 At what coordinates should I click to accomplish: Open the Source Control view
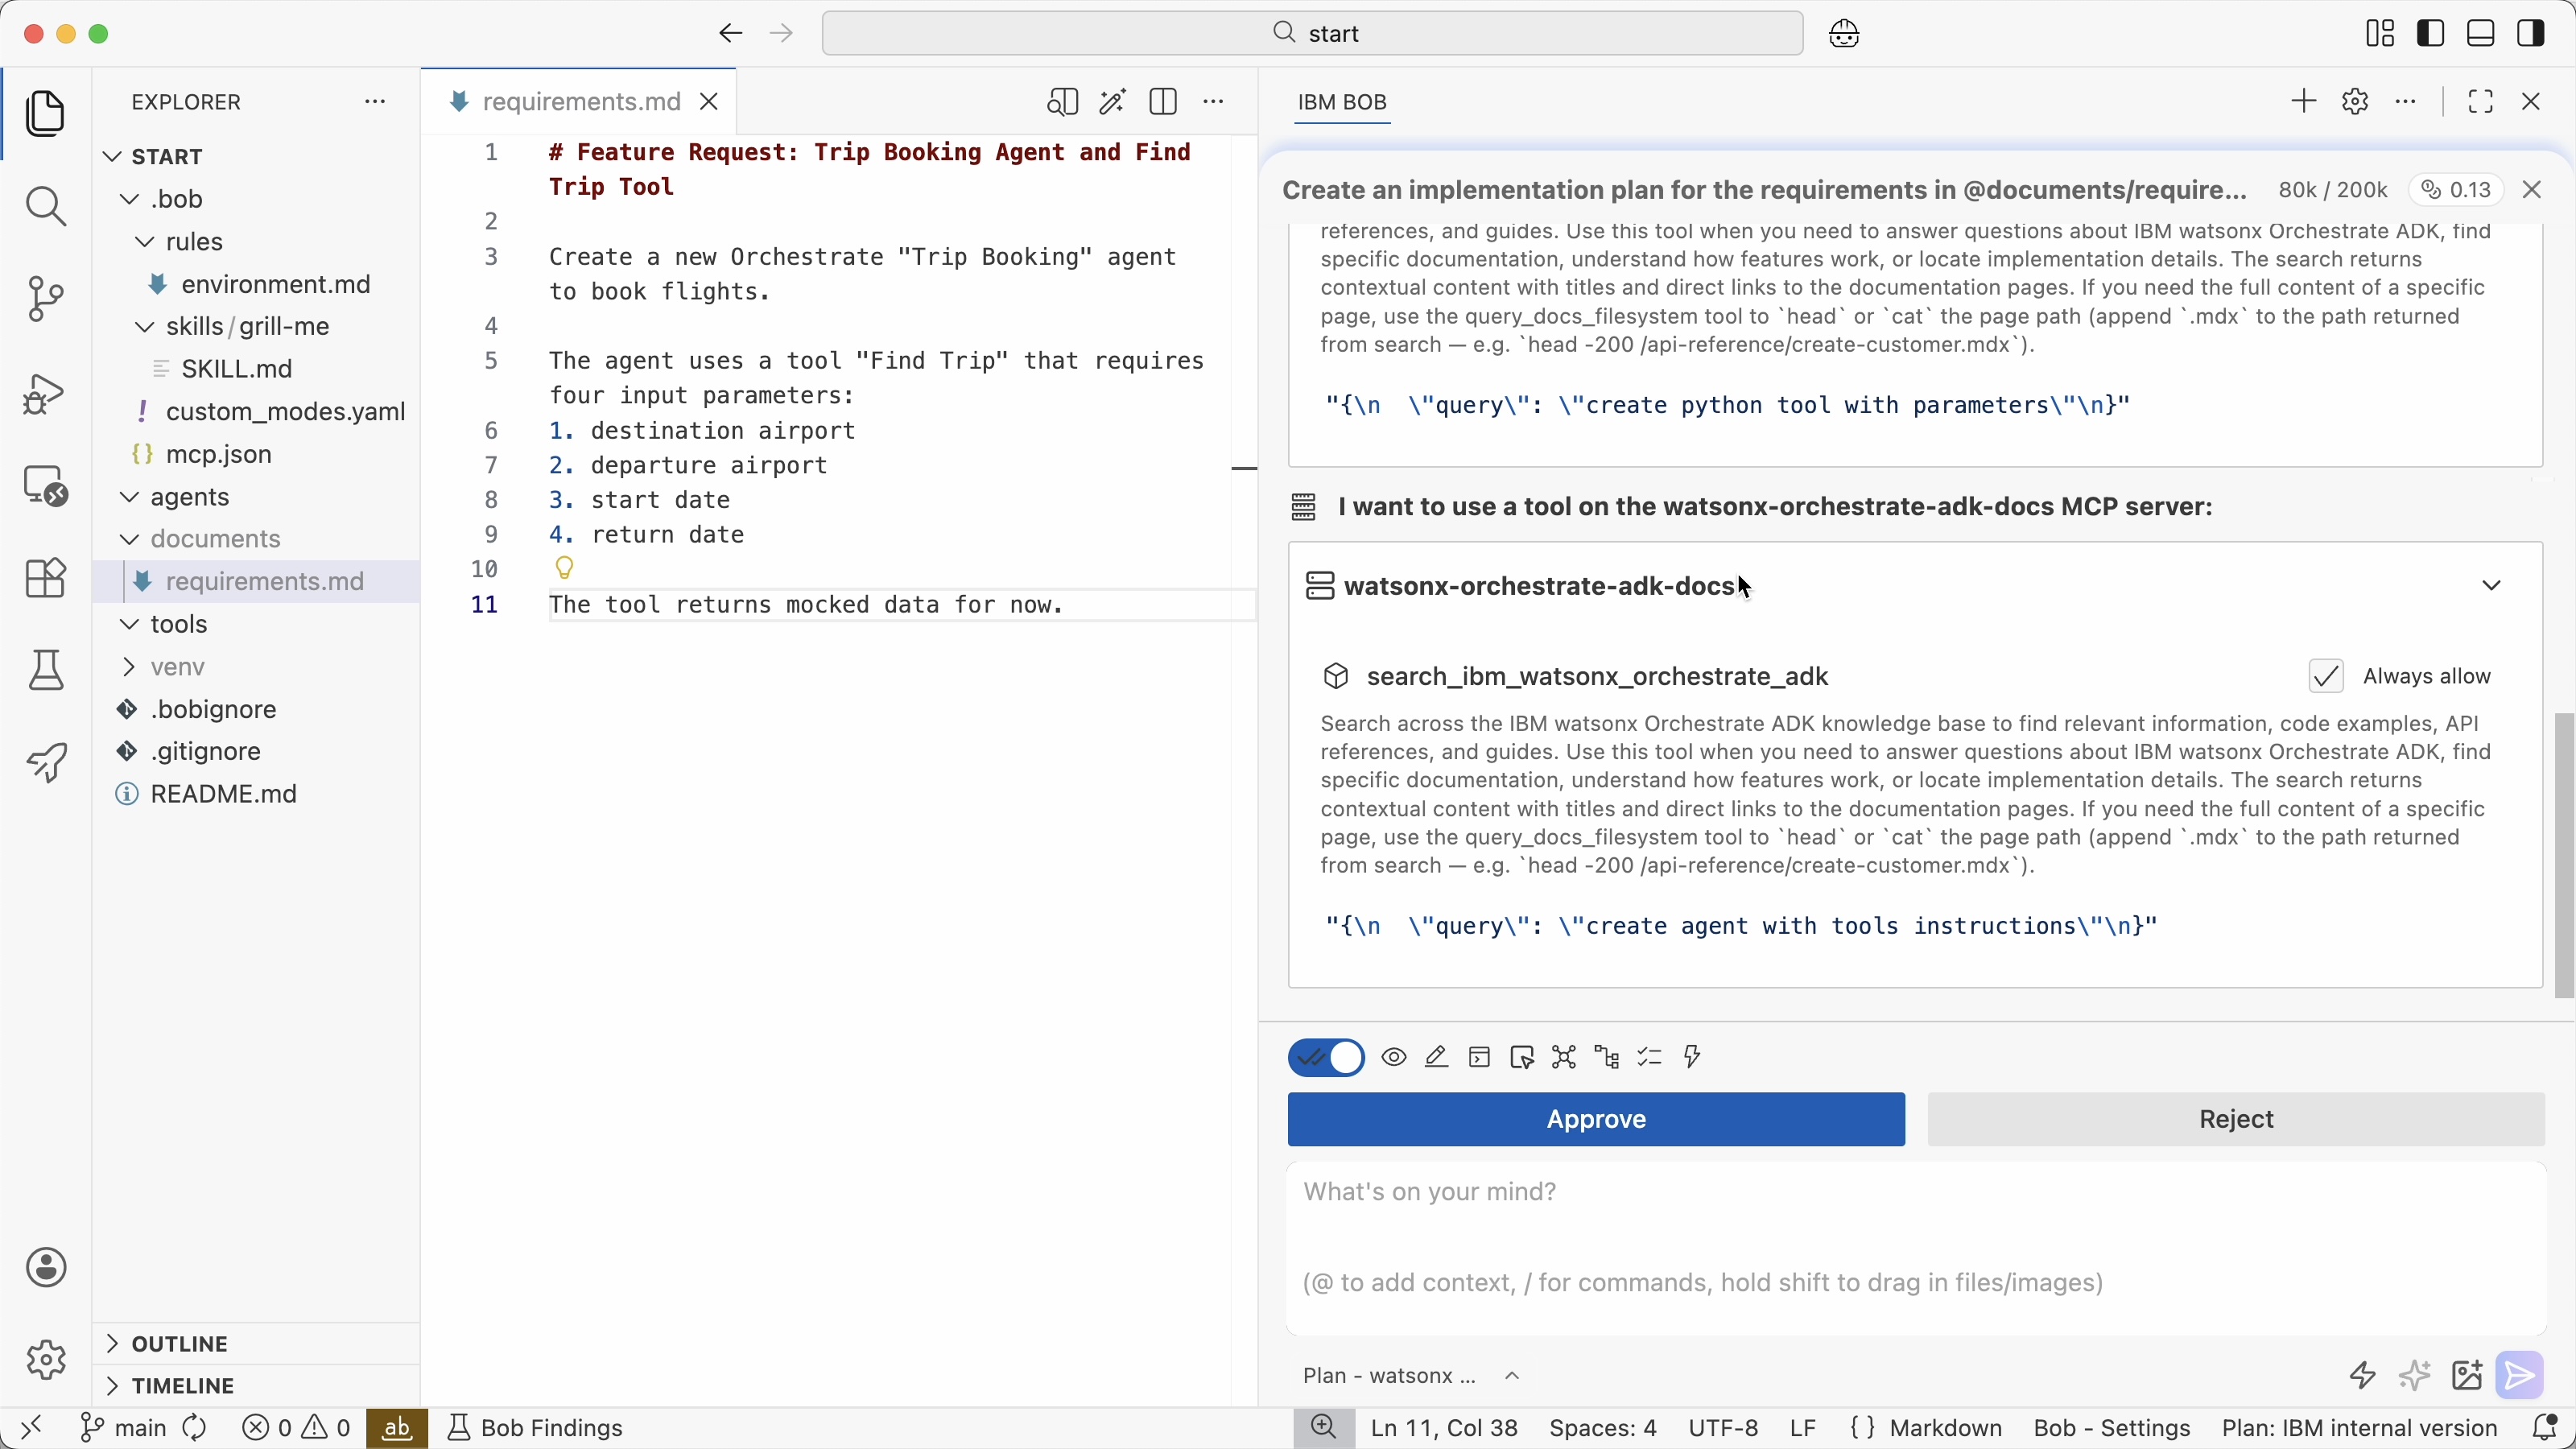(46, 299)
